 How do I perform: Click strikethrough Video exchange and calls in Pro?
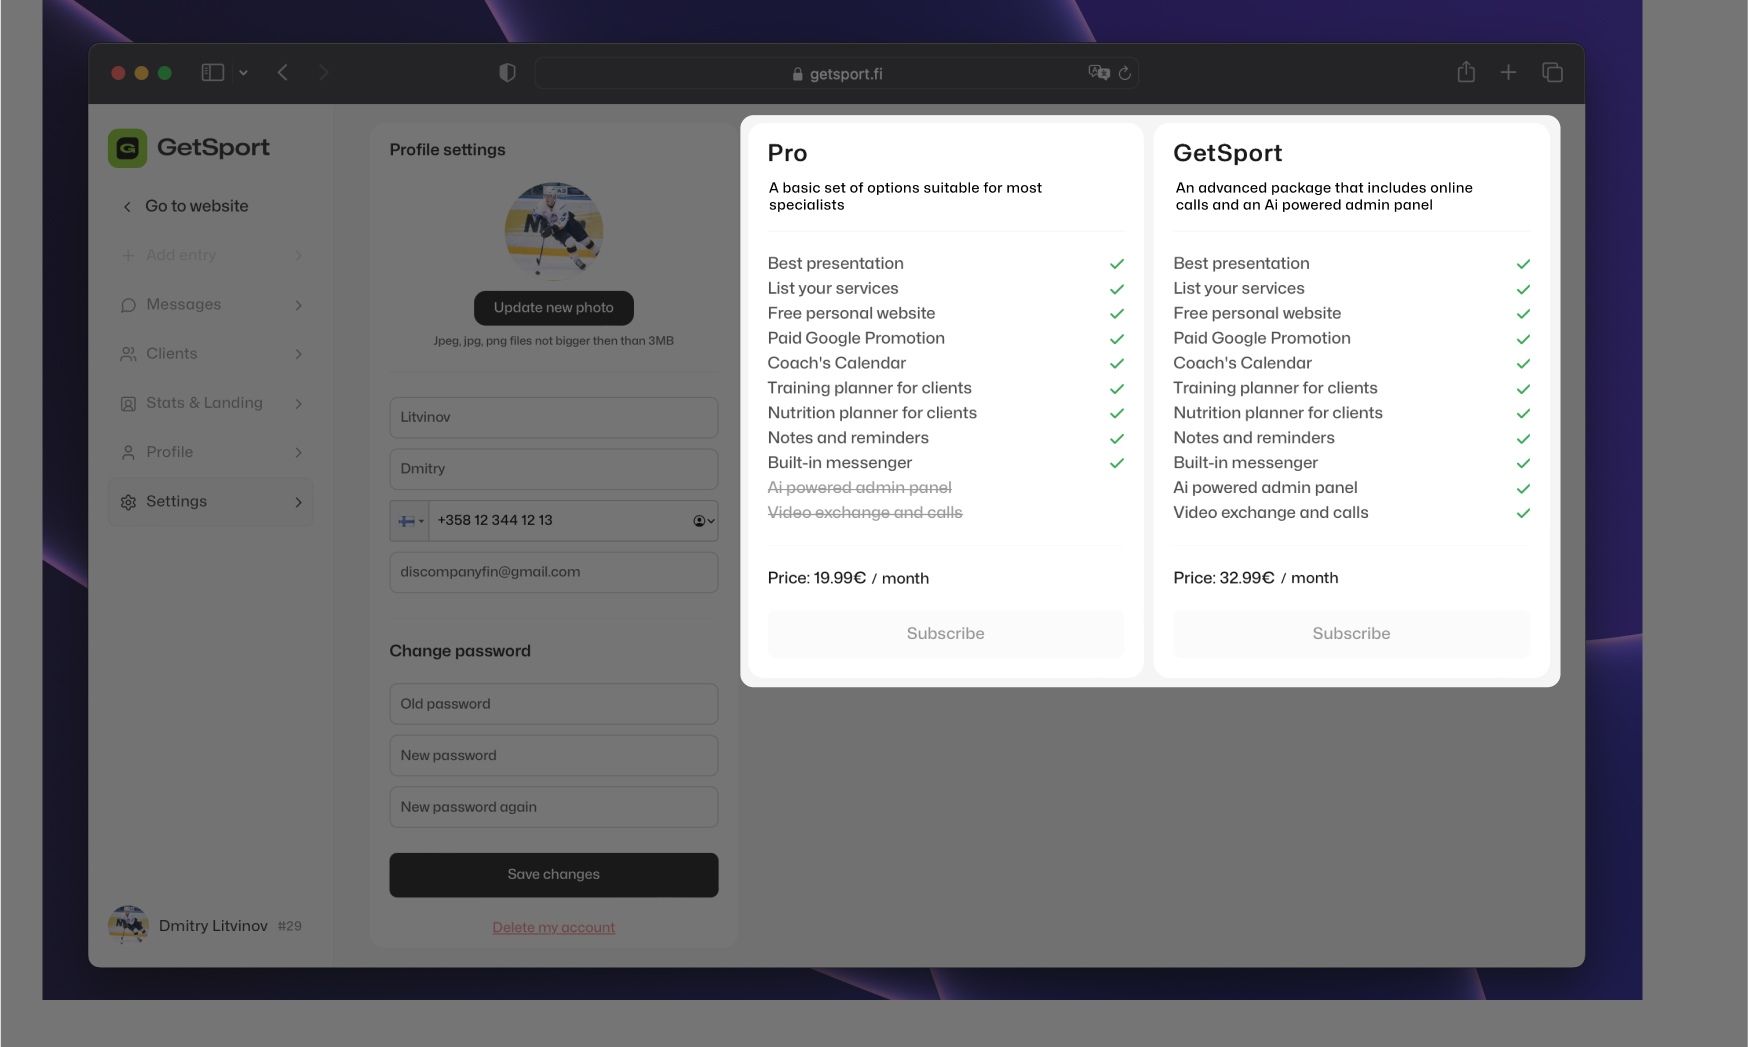click(x=865, y=513)
